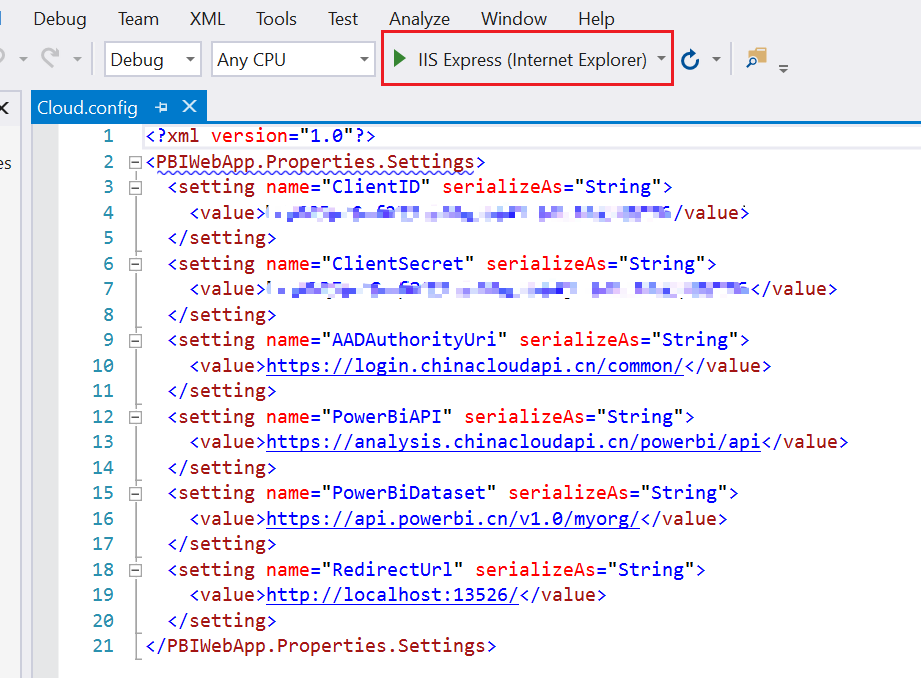Collapse the RedirectUrl setting node

click(135, 570)
